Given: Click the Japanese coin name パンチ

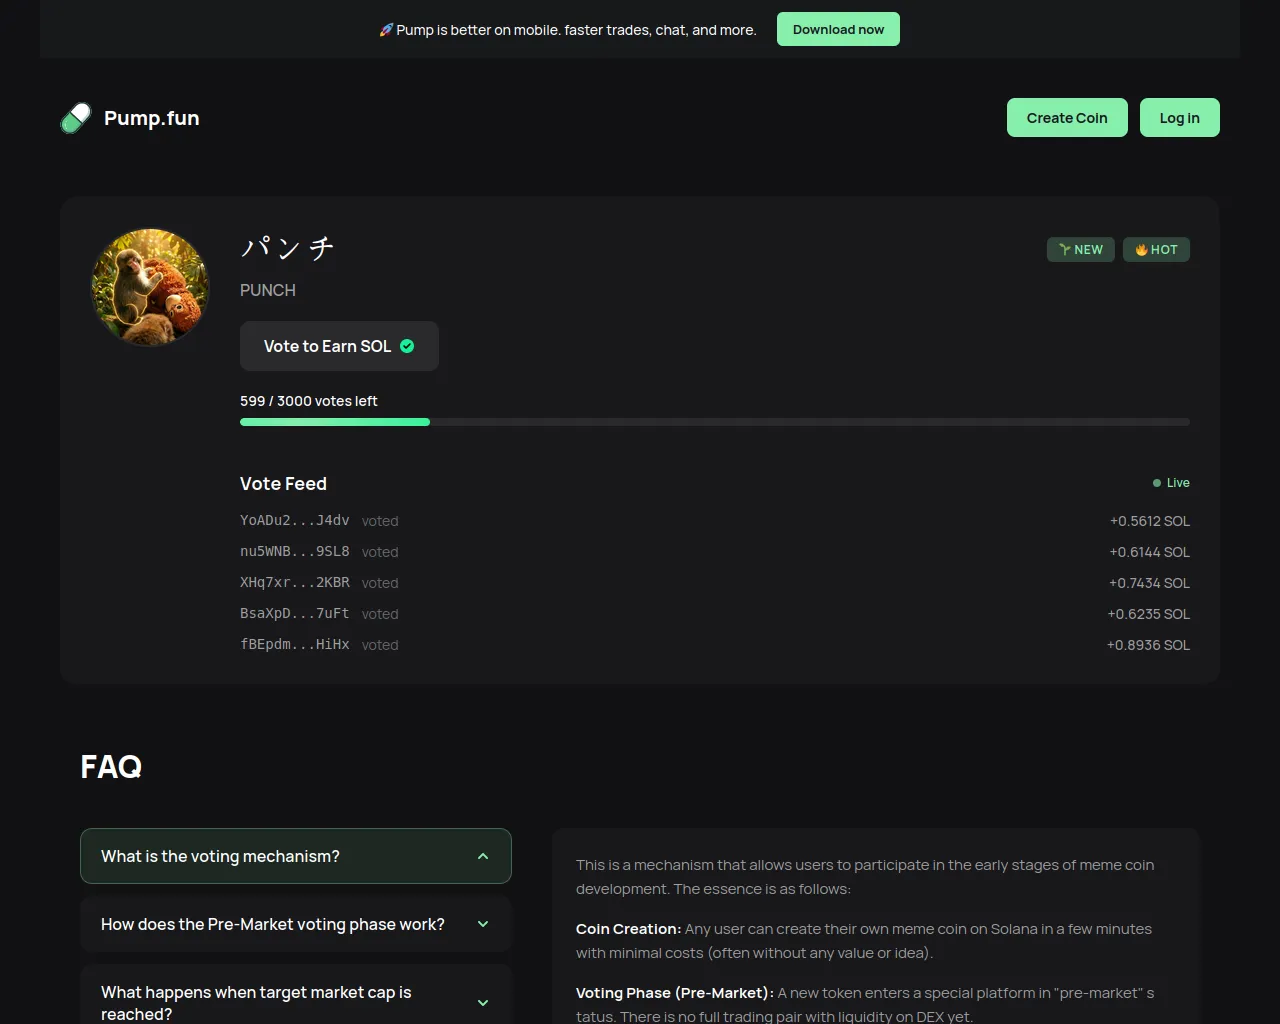Looking at the screenshot, I should click(287, 248).
